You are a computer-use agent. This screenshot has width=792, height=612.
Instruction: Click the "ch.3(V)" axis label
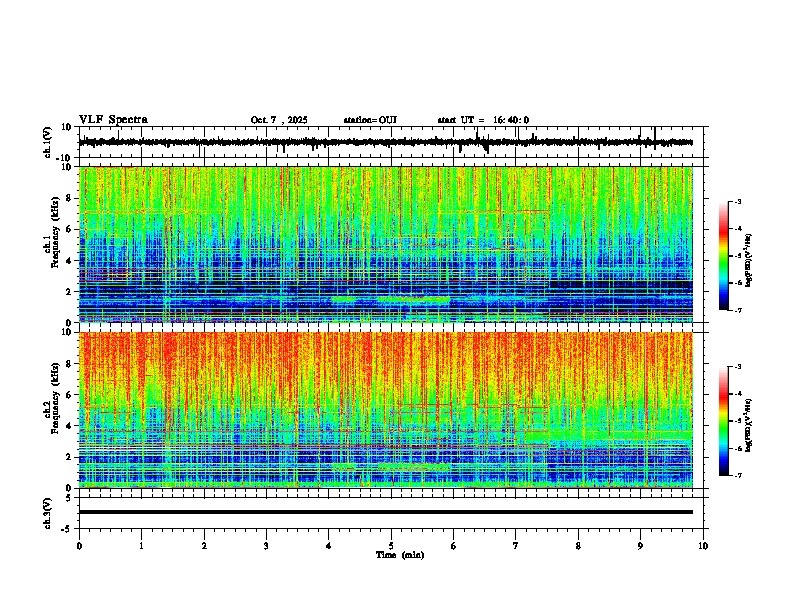click(x=48, y=513)
